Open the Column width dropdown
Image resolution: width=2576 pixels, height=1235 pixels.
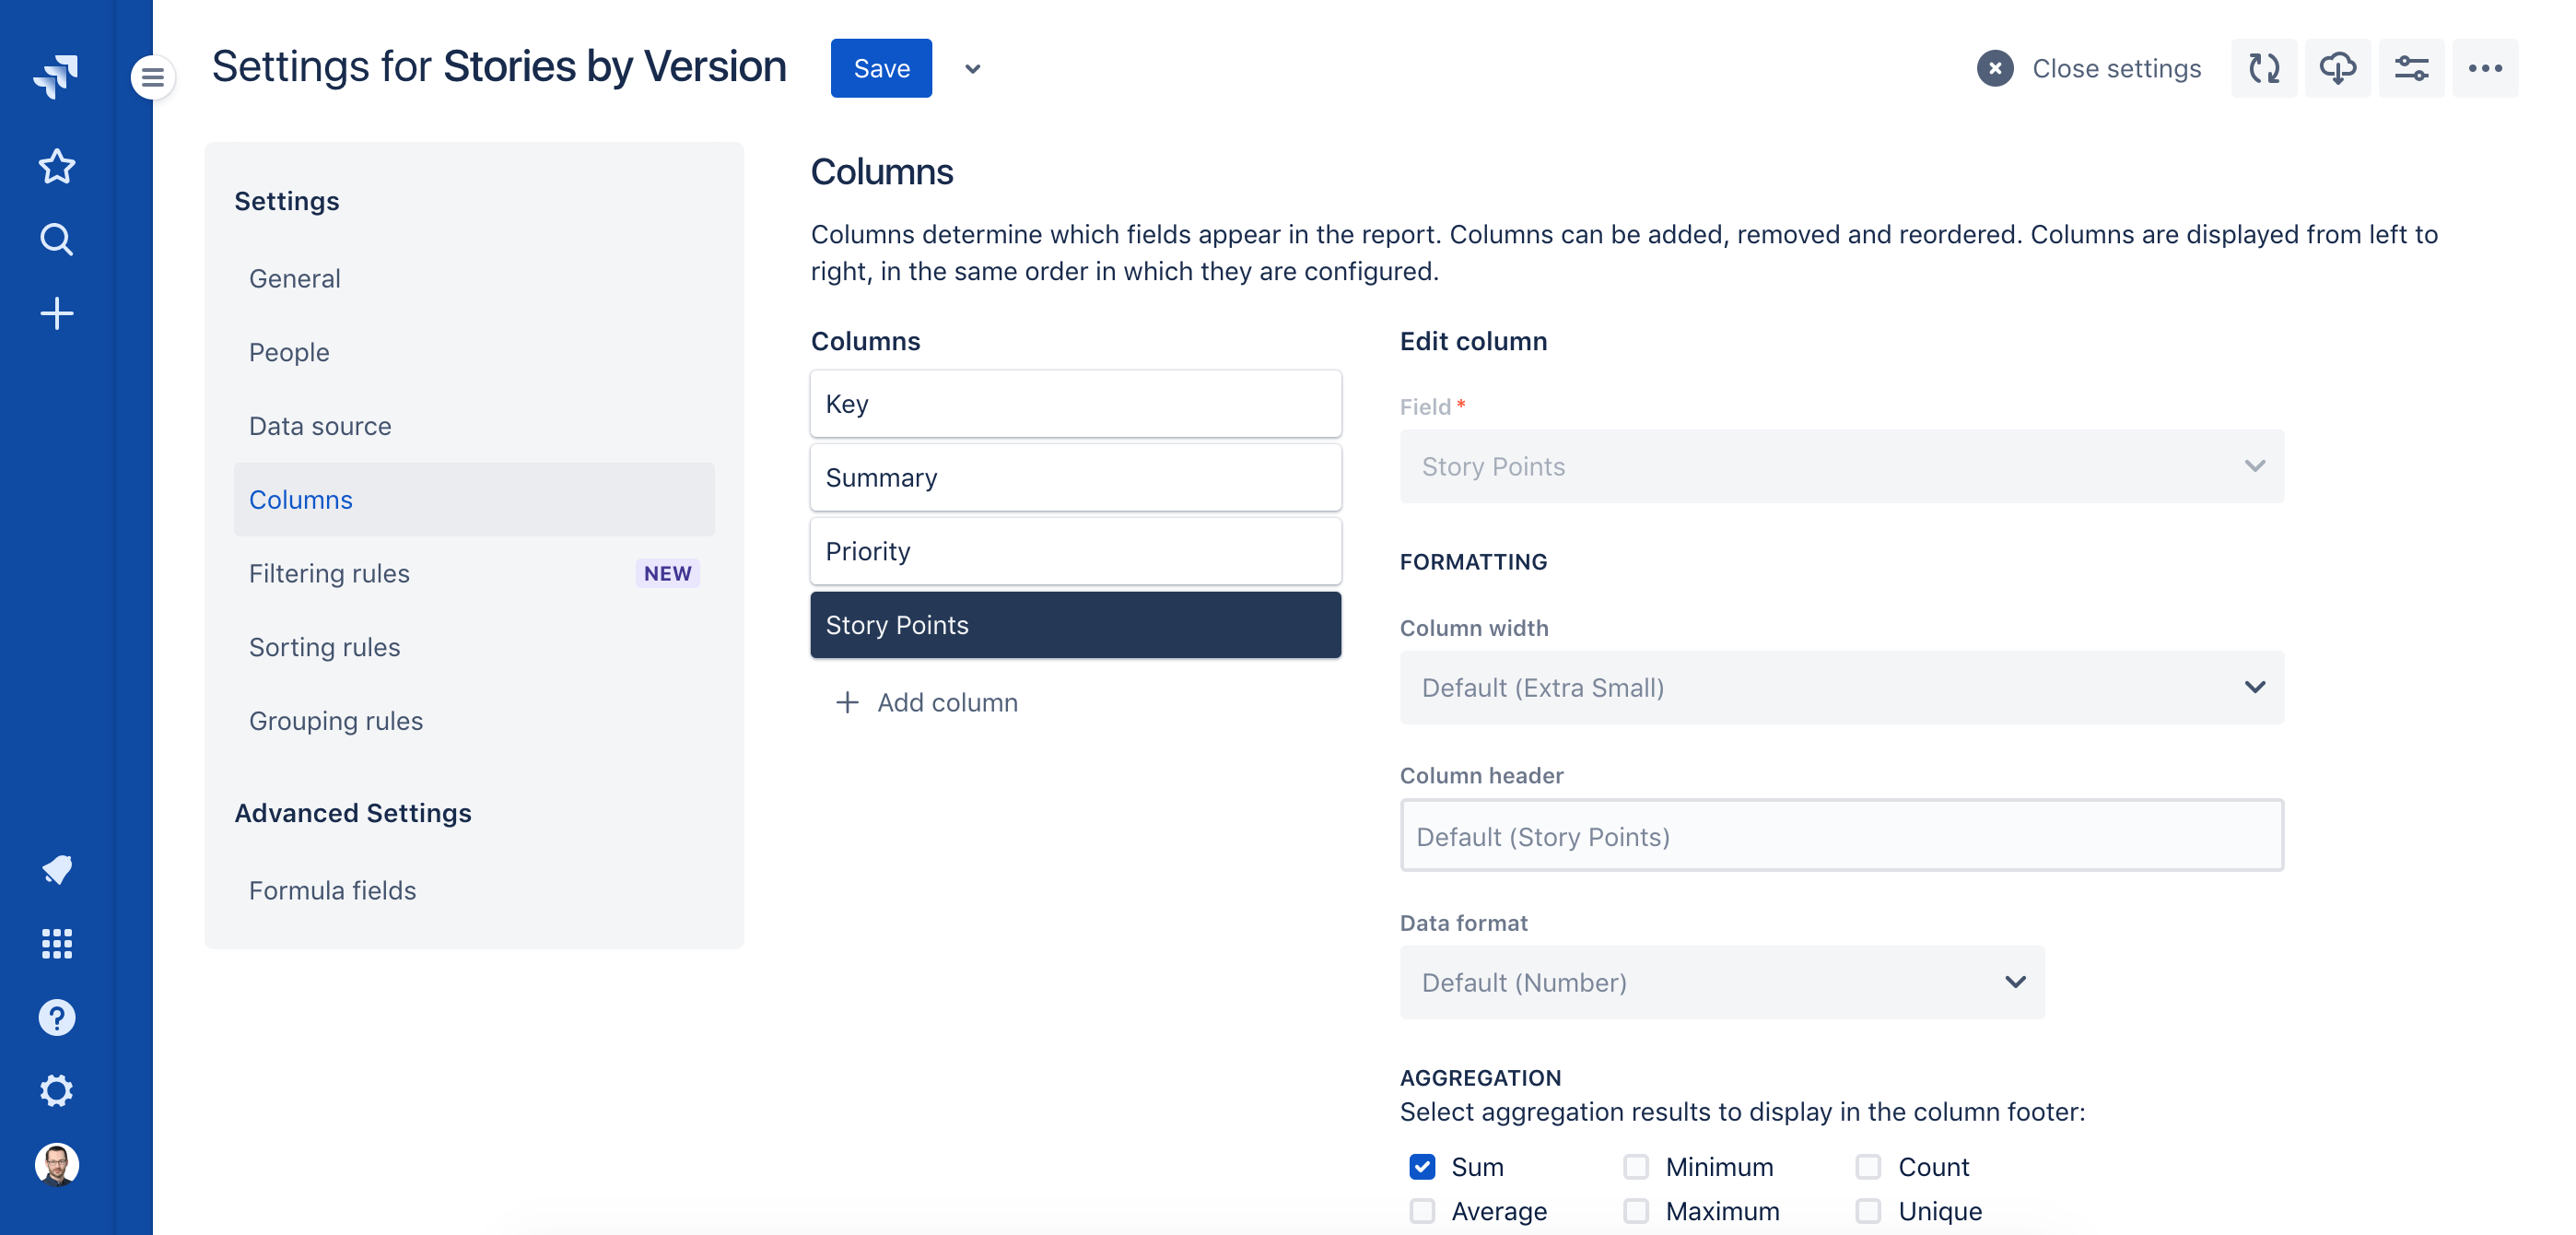coord(1841,687)
